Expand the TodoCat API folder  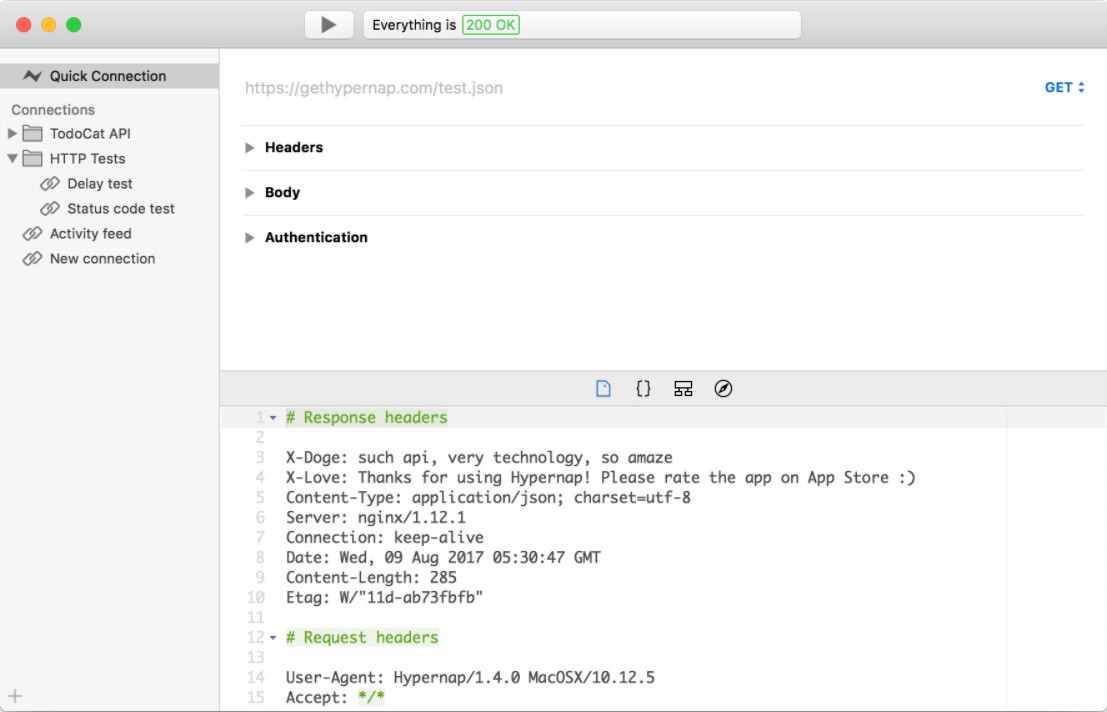coord(12,133)
